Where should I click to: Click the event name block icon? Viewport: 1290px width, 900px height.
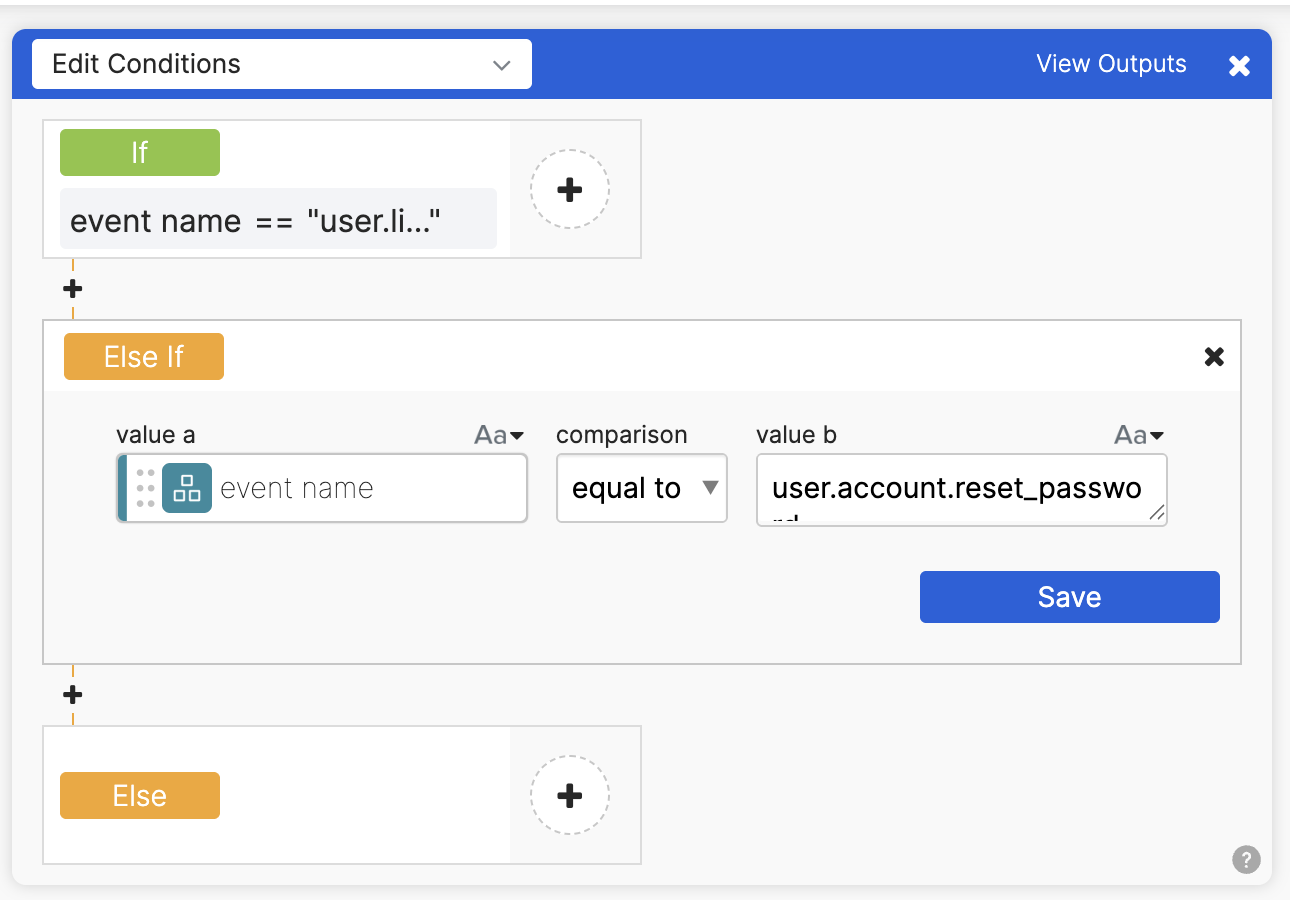pyautogui.click(x=187, y=488)
